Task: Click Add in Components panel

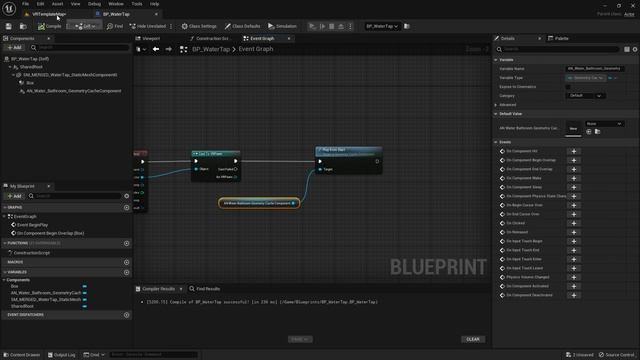Action: (15, 48)
